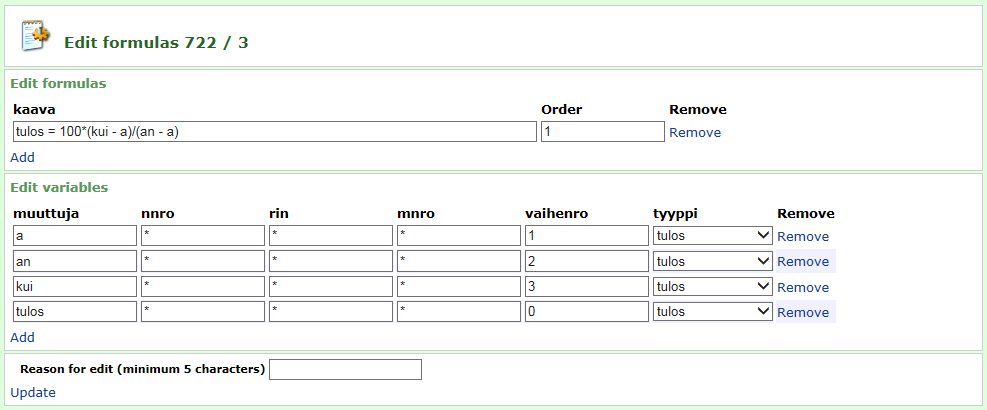Click vaihenro field for variable kui
The width and height of the screenshot is (987, 410).
point(586,287)
